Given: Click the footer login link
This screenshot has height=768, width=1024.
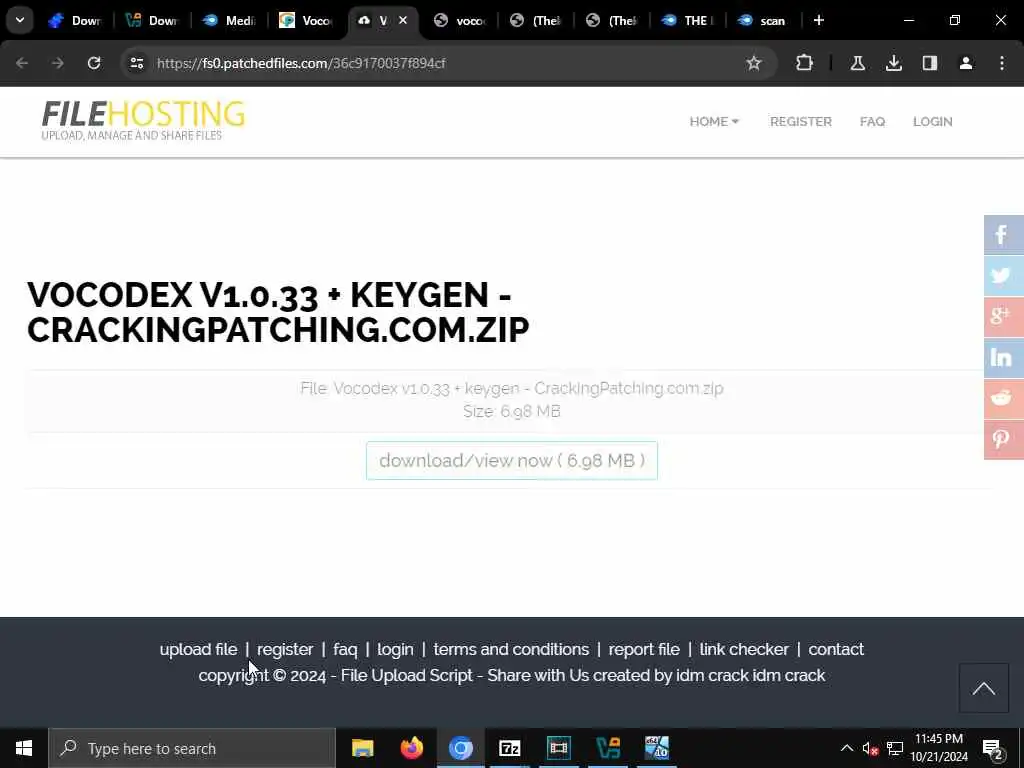Looking at the screenshot, I should tap(395, 649).
